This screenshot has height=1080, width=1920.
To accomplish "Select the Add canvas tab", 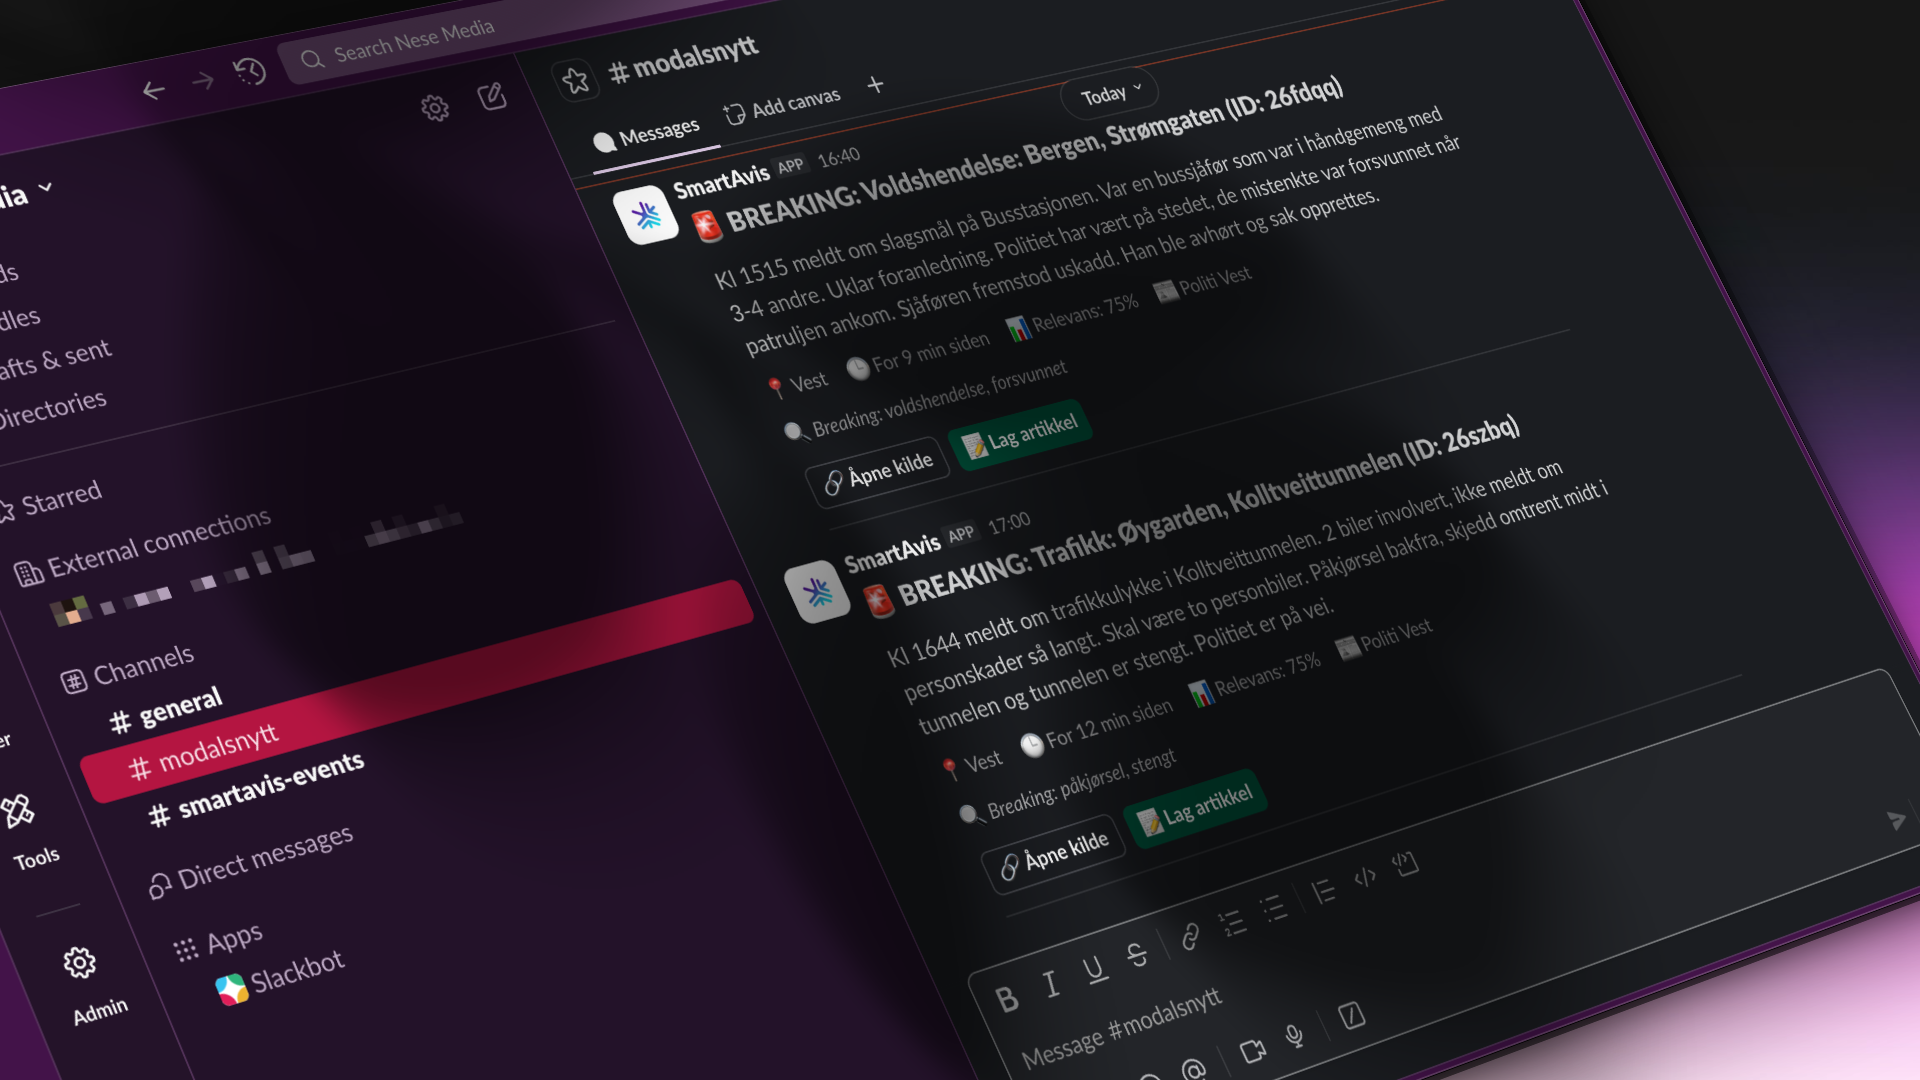I will click(782, 105).
